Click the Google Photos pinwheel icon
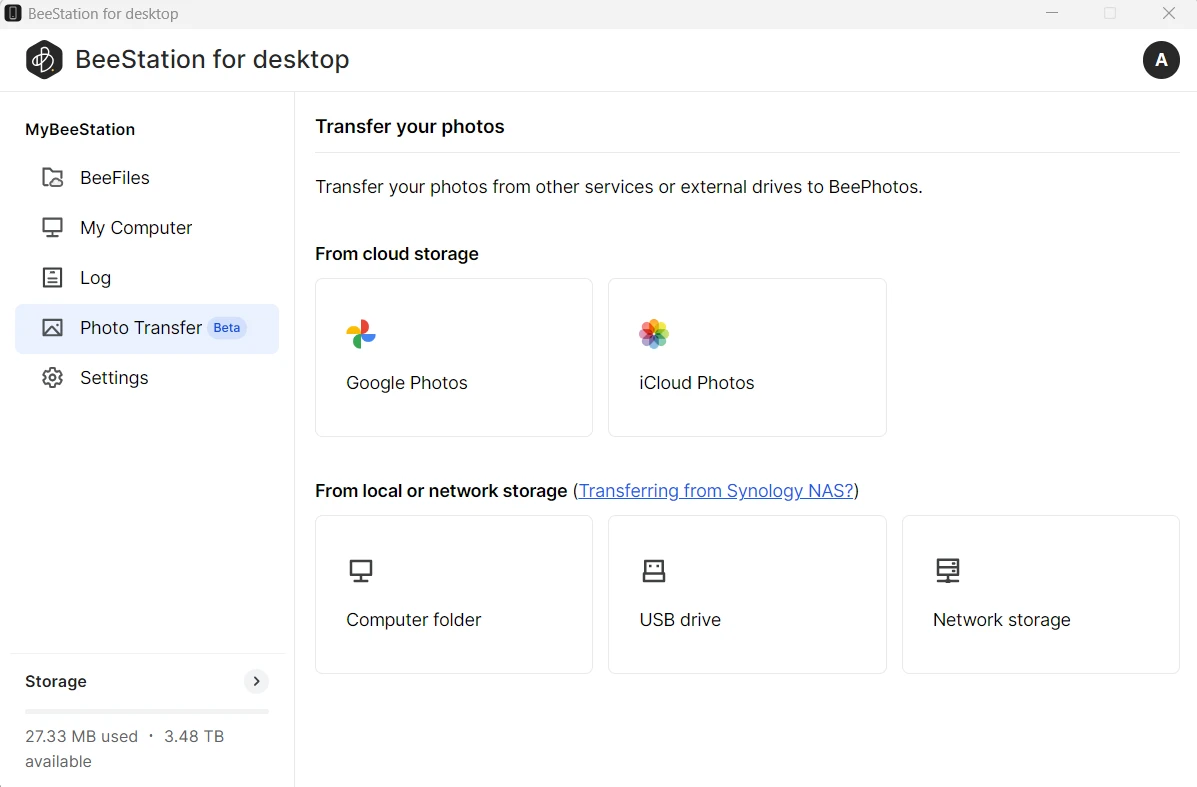1197x787 pixels. tap(361, 334)
